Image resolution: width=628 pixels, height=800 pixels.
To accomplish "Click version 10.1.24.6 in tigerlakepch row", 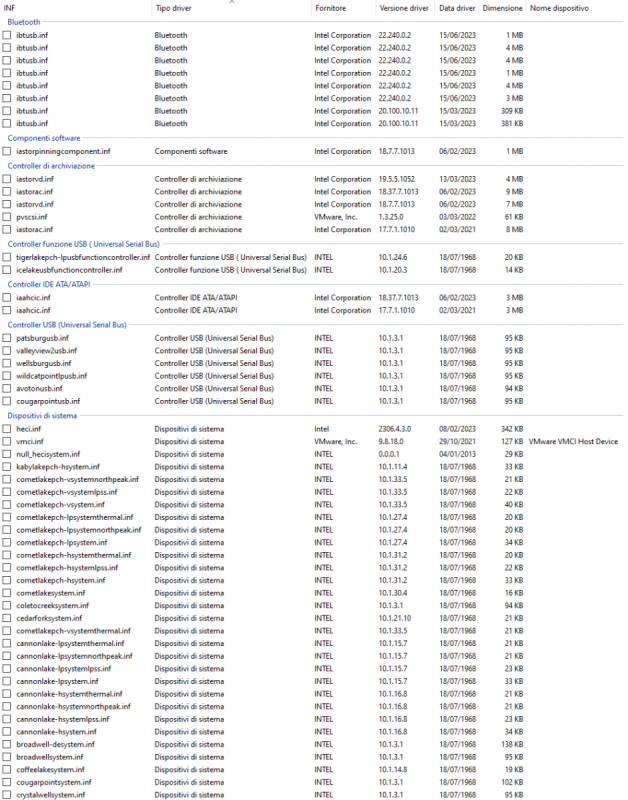I will coord(393,257).
